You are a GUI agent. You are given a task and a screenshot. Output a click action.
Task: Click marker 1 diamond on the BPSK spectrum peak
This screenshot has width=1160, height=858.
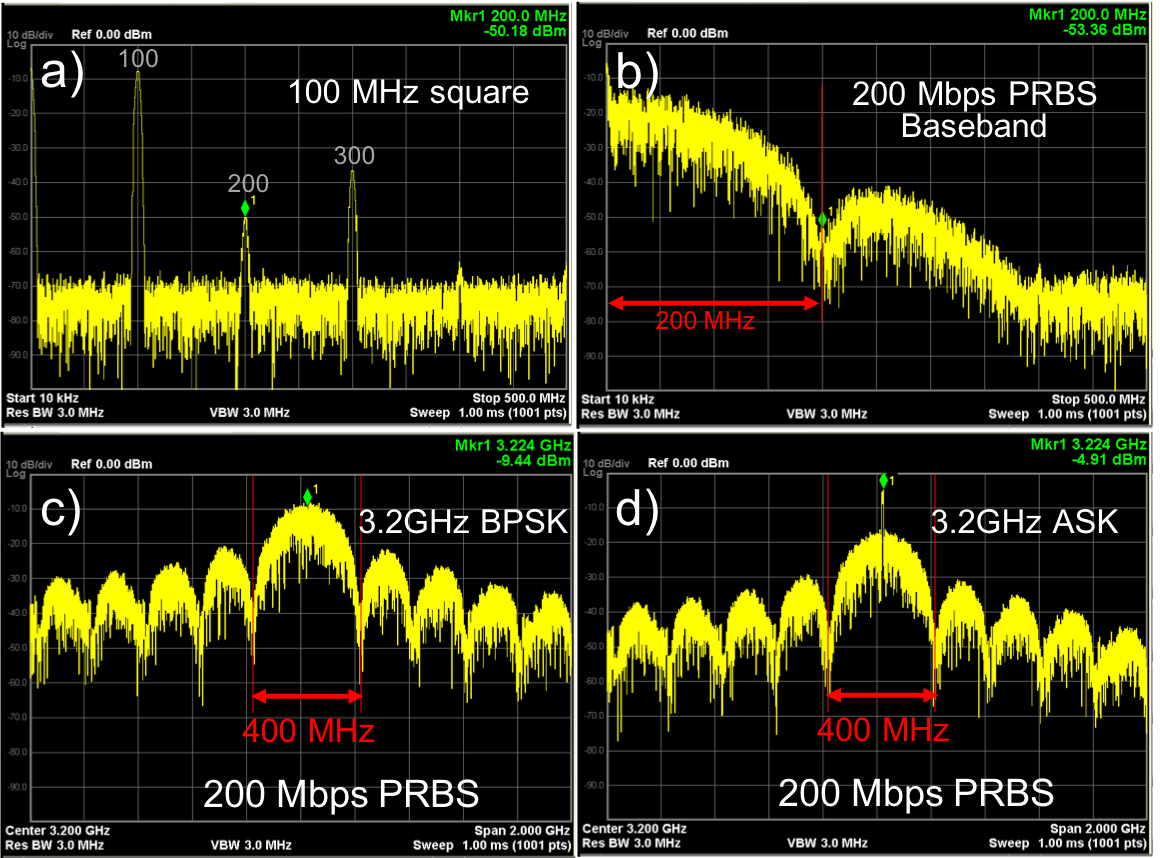click(307, 497)
